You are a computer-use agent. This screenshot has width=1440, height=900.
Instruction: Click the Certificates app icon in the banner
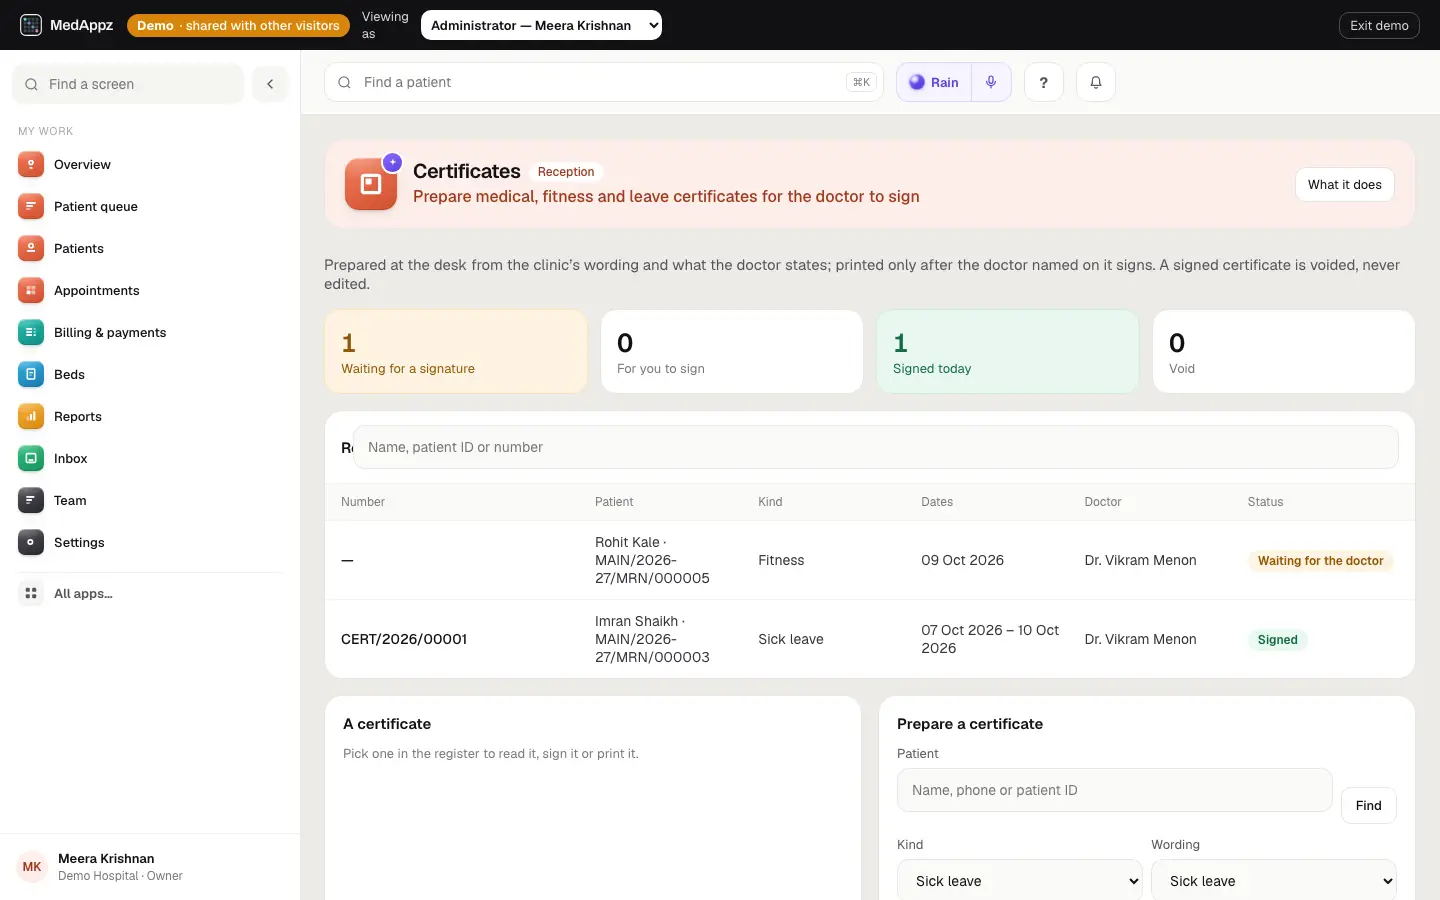click(x=371, y=184)
